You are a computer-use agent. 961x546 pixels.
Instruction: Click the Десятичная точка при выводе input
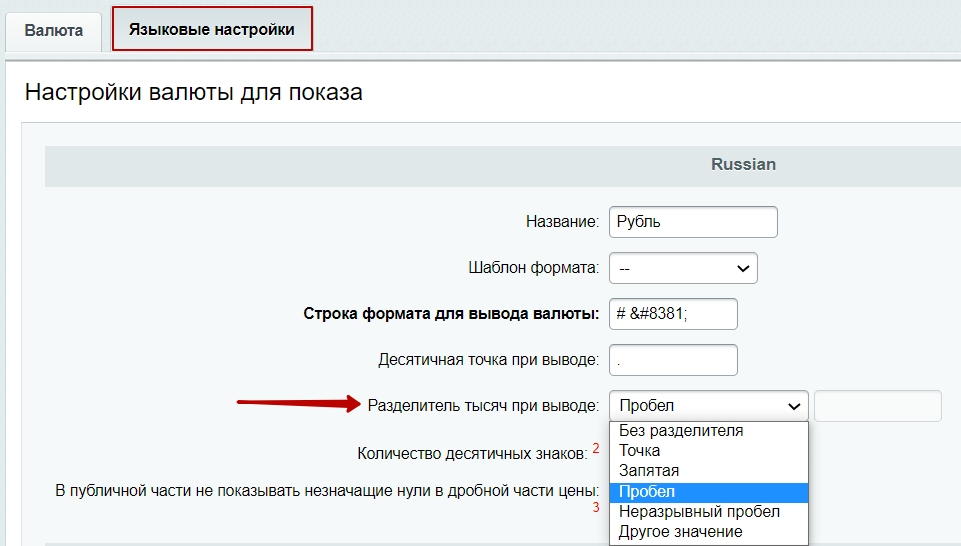point(672,360)
